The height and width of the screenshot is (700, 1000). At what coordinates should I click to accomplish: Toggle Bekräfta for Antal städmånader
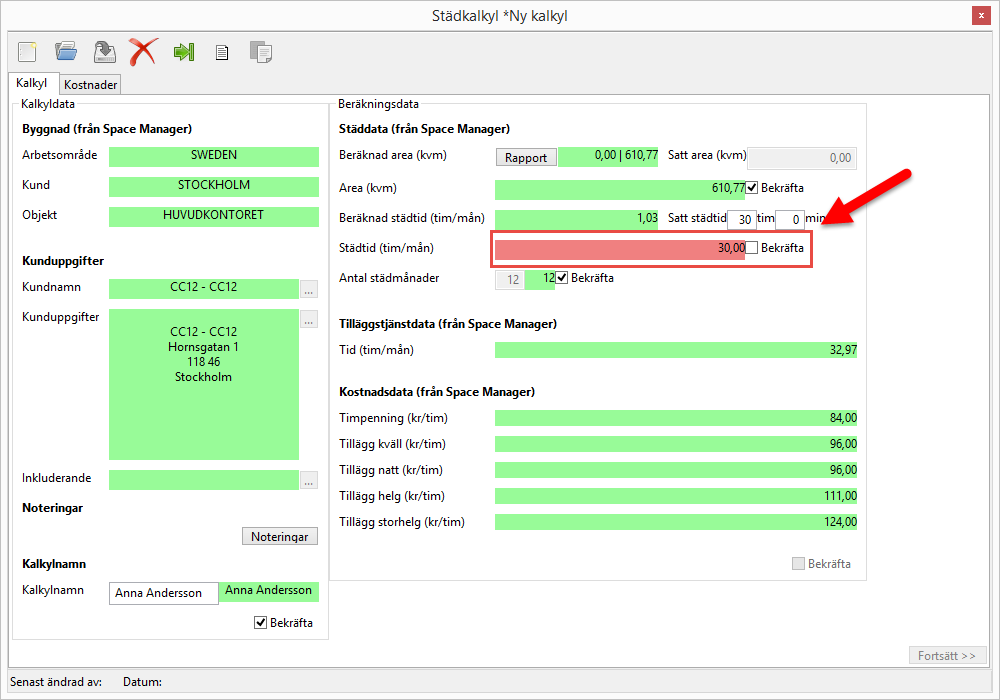[562, 278]
